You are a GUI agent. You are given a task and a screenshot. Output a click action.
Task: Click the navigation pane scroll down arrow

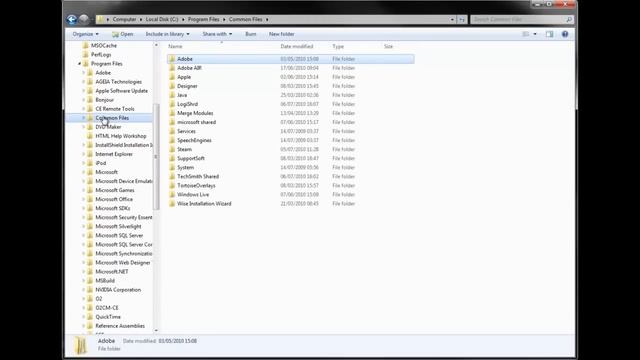tap(156, 331)
